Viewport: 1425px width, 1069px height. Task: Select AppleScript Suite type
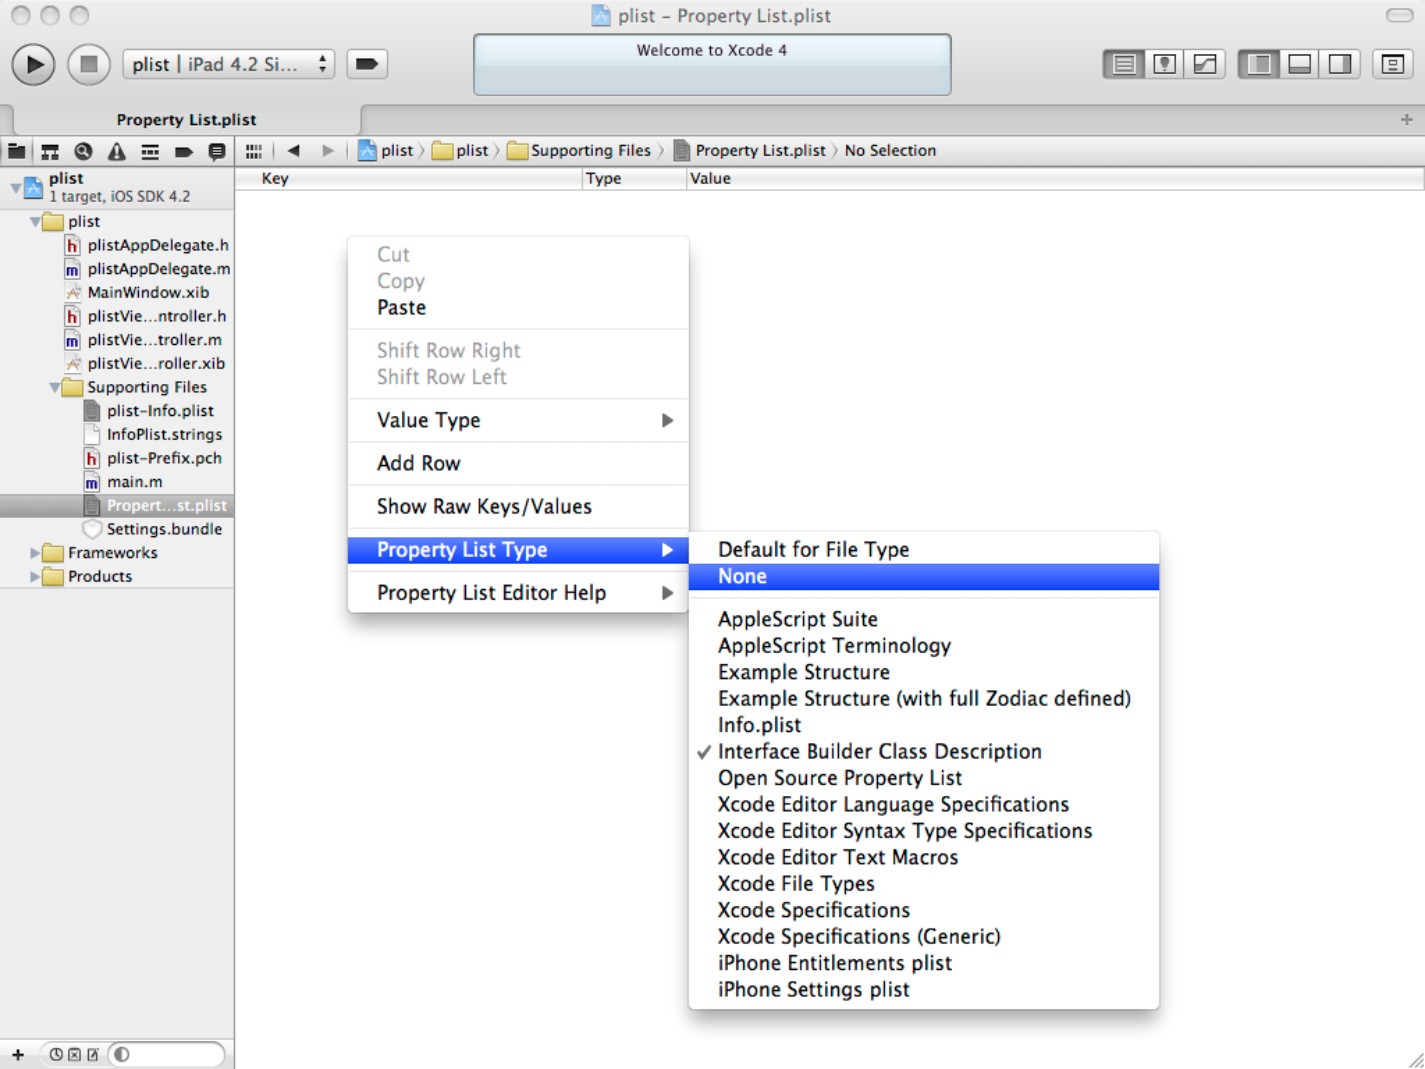(x=924, y=620)
